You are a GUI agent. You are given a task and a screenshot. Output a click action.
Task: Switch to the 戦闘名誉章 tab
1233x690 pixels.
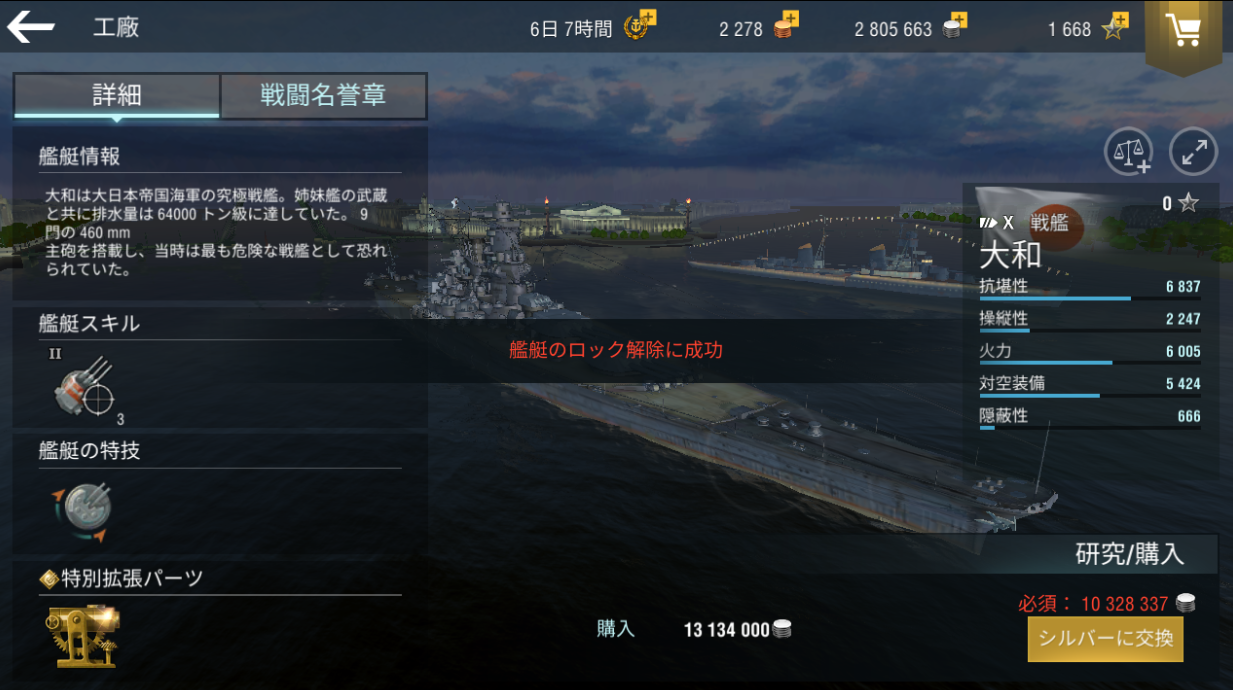coord(323,96)
